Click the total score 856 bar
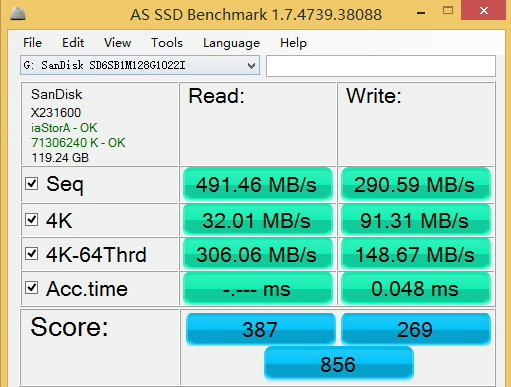This screenshot has width=511, height=387. [339, 363]
